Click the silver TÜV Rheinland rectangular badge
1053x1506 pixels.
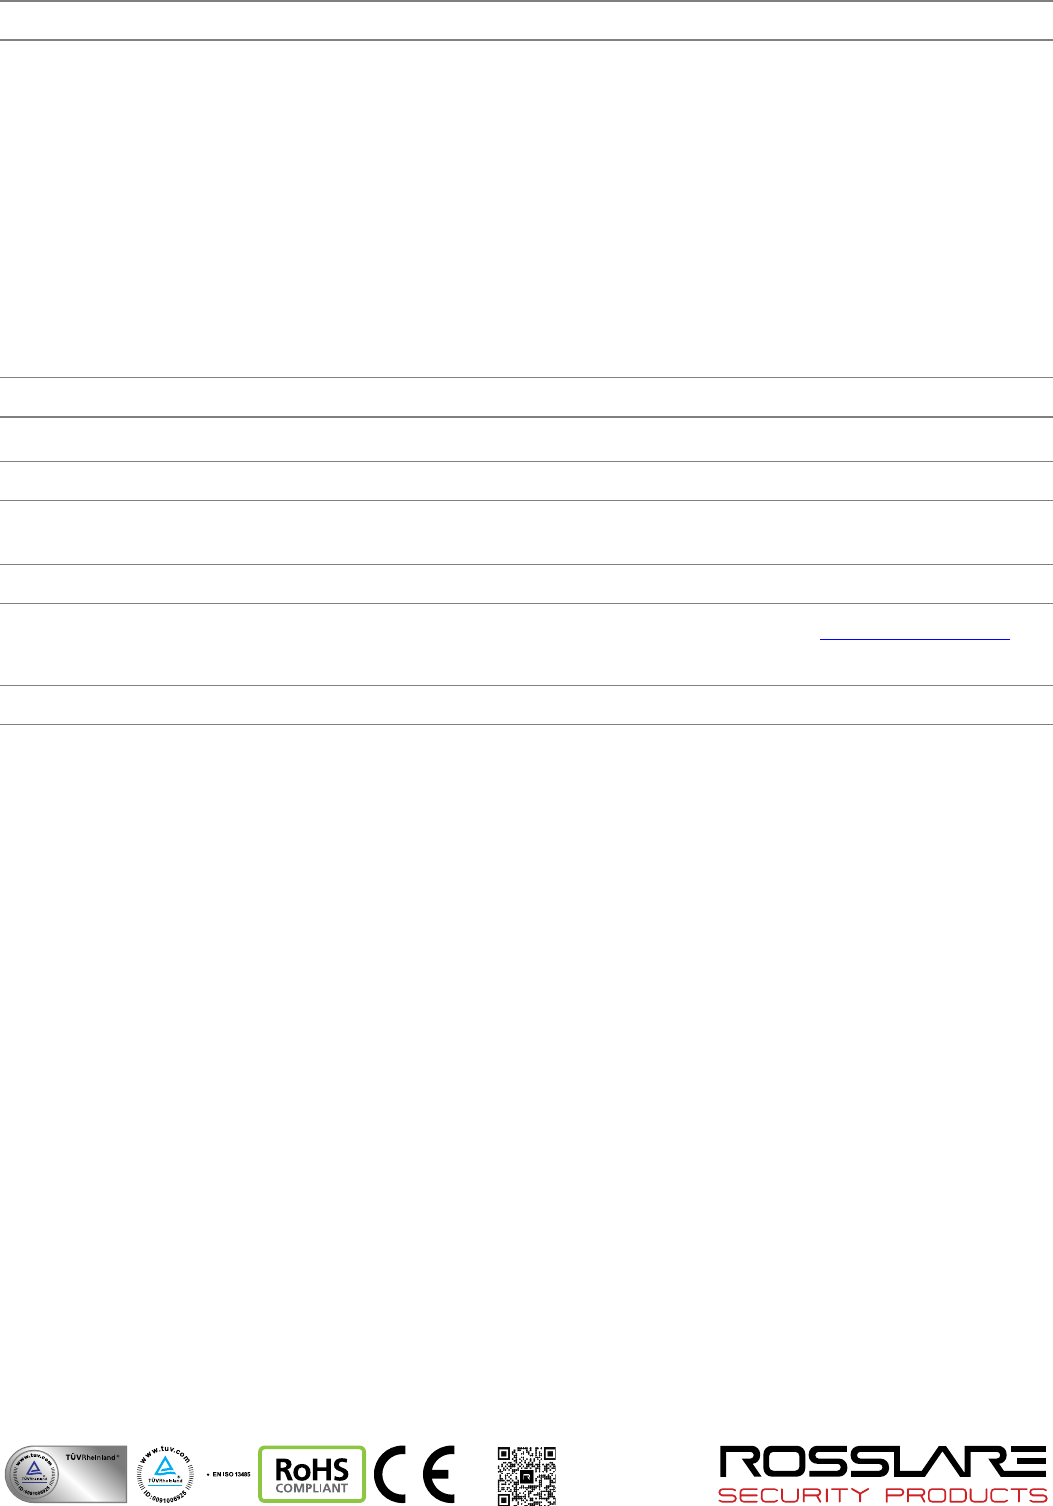pos(66,1474)
